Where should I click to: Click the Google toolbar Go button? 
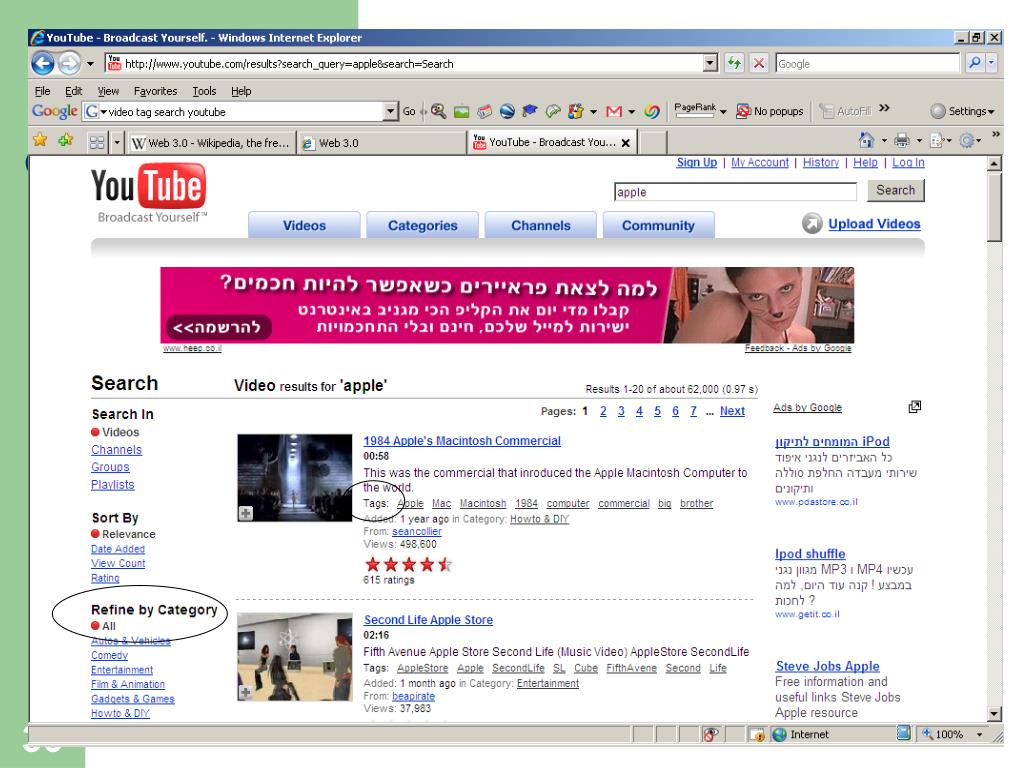coord(409,112)
